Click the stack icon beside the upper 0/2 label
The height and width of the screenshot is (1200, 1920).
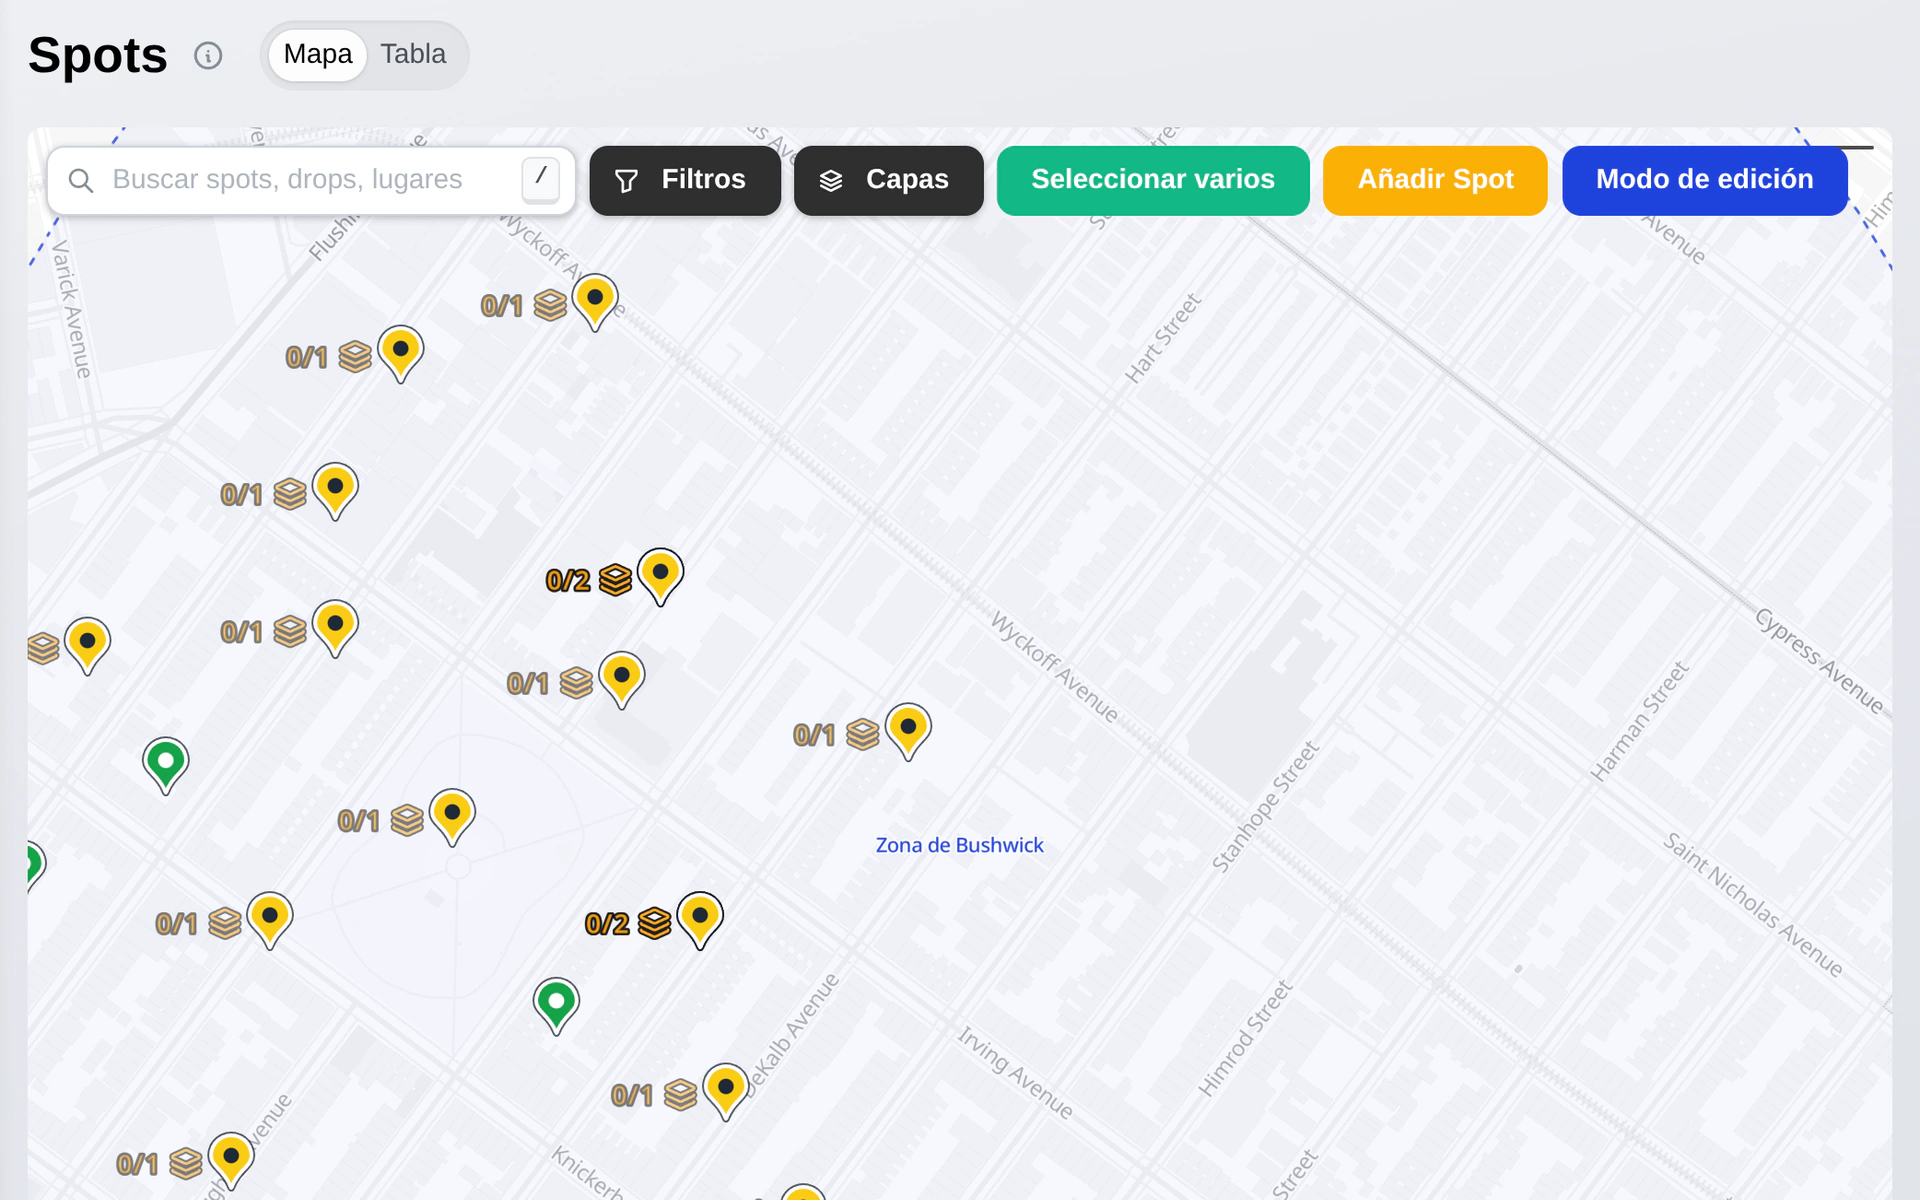coord(616,580)
